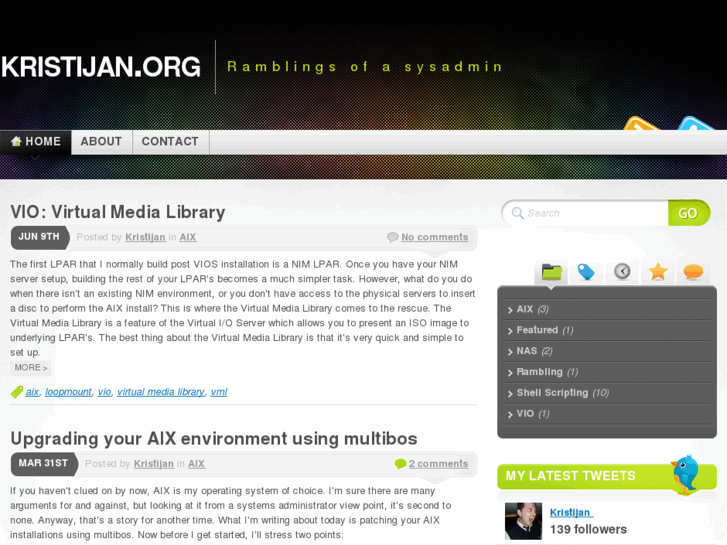Click the Twitter profile avatar photo
This screenshot has height=545, width=727.
523,521
